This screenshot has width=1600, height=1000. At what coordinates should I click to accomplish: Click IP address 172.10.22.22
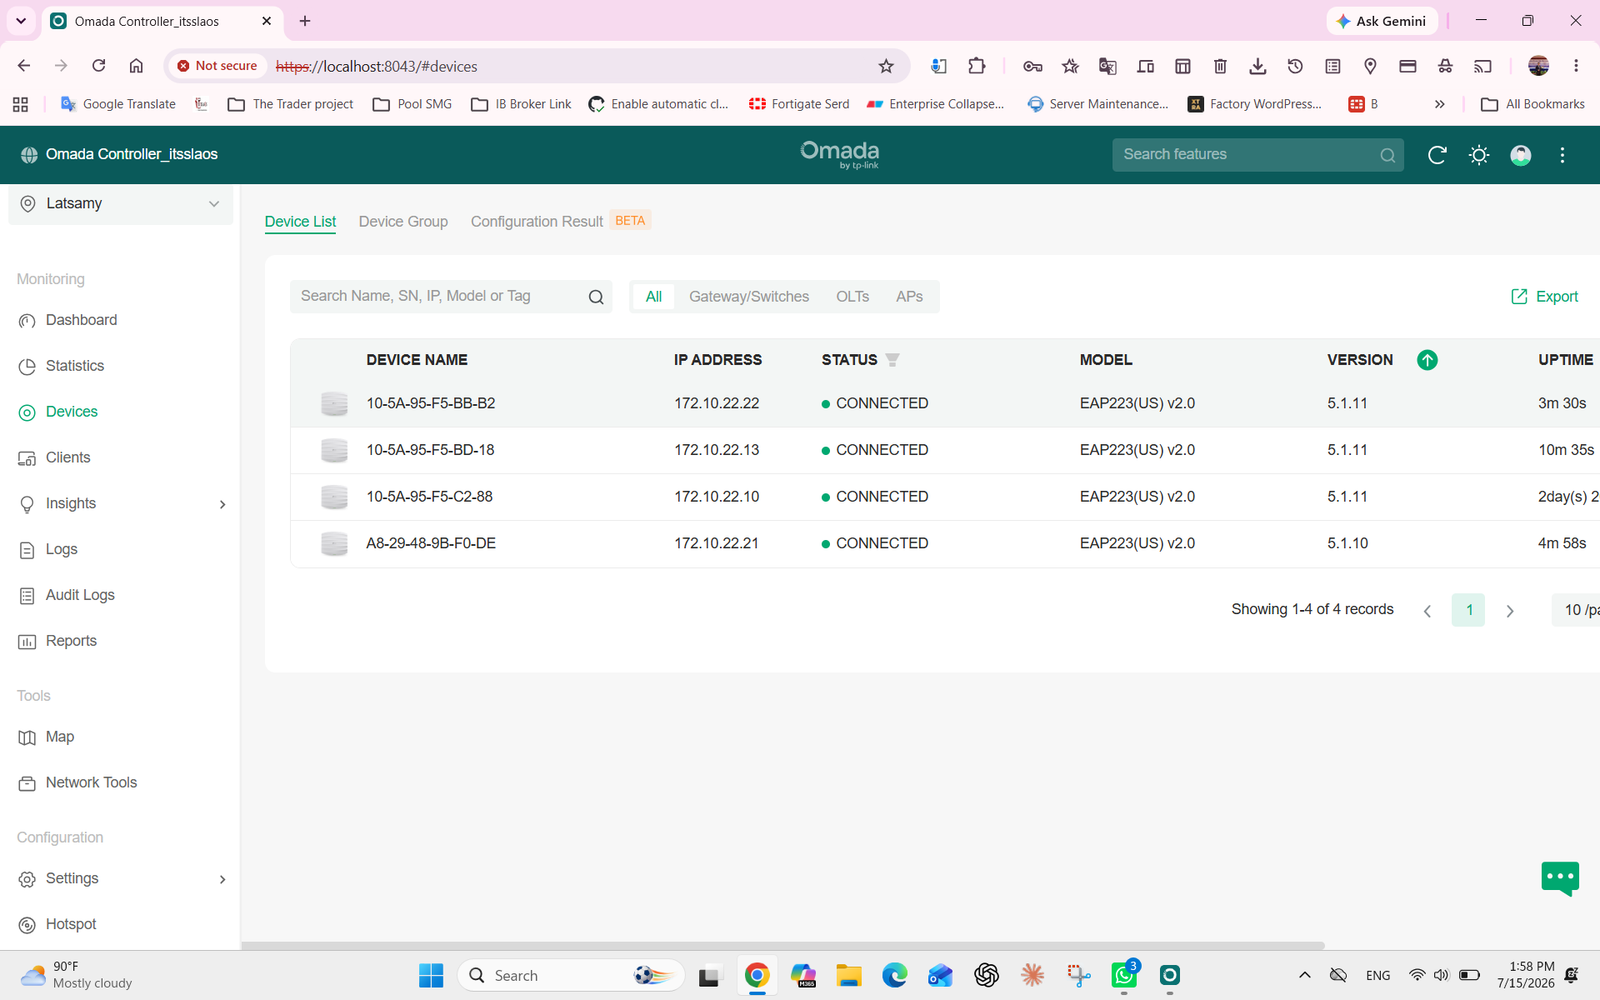[716, 404]
